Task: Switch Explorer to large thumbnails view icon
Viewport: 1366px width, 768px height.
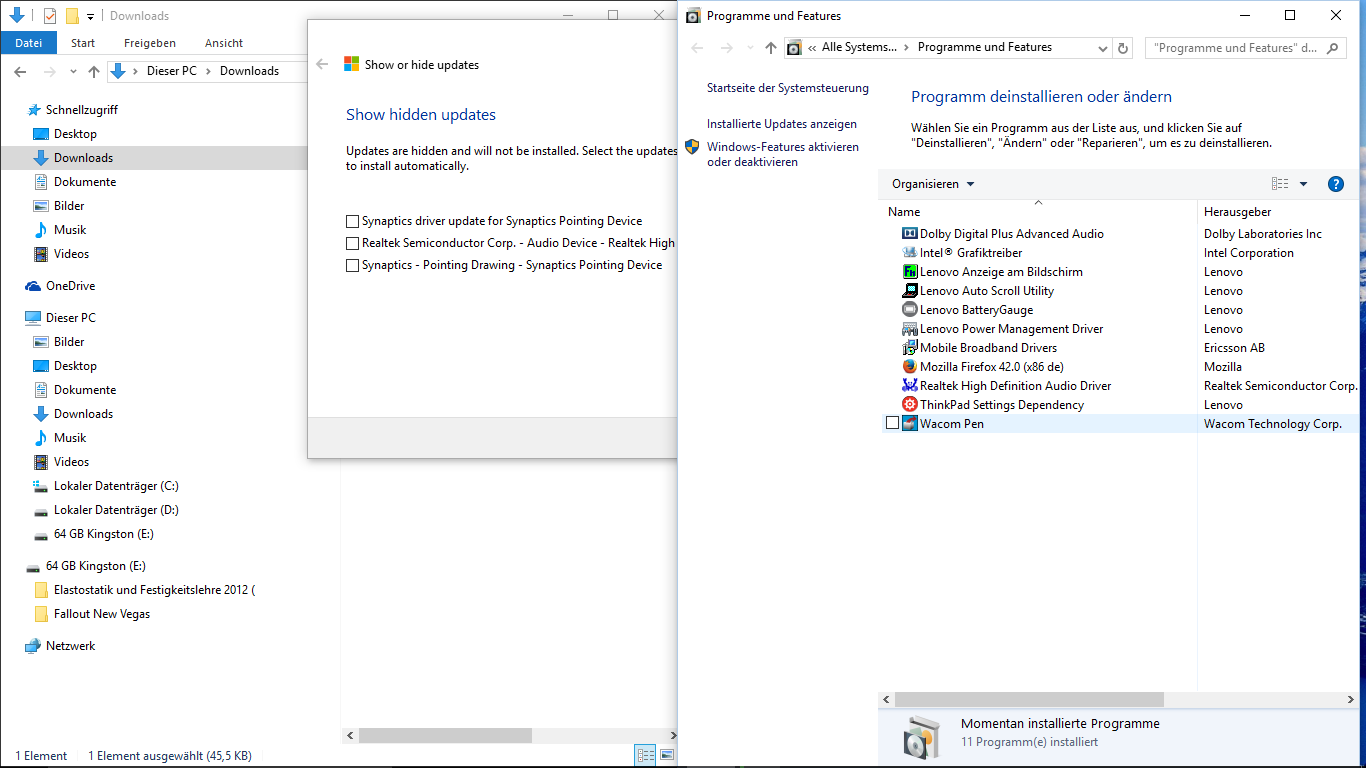Action: click(667, 755)
